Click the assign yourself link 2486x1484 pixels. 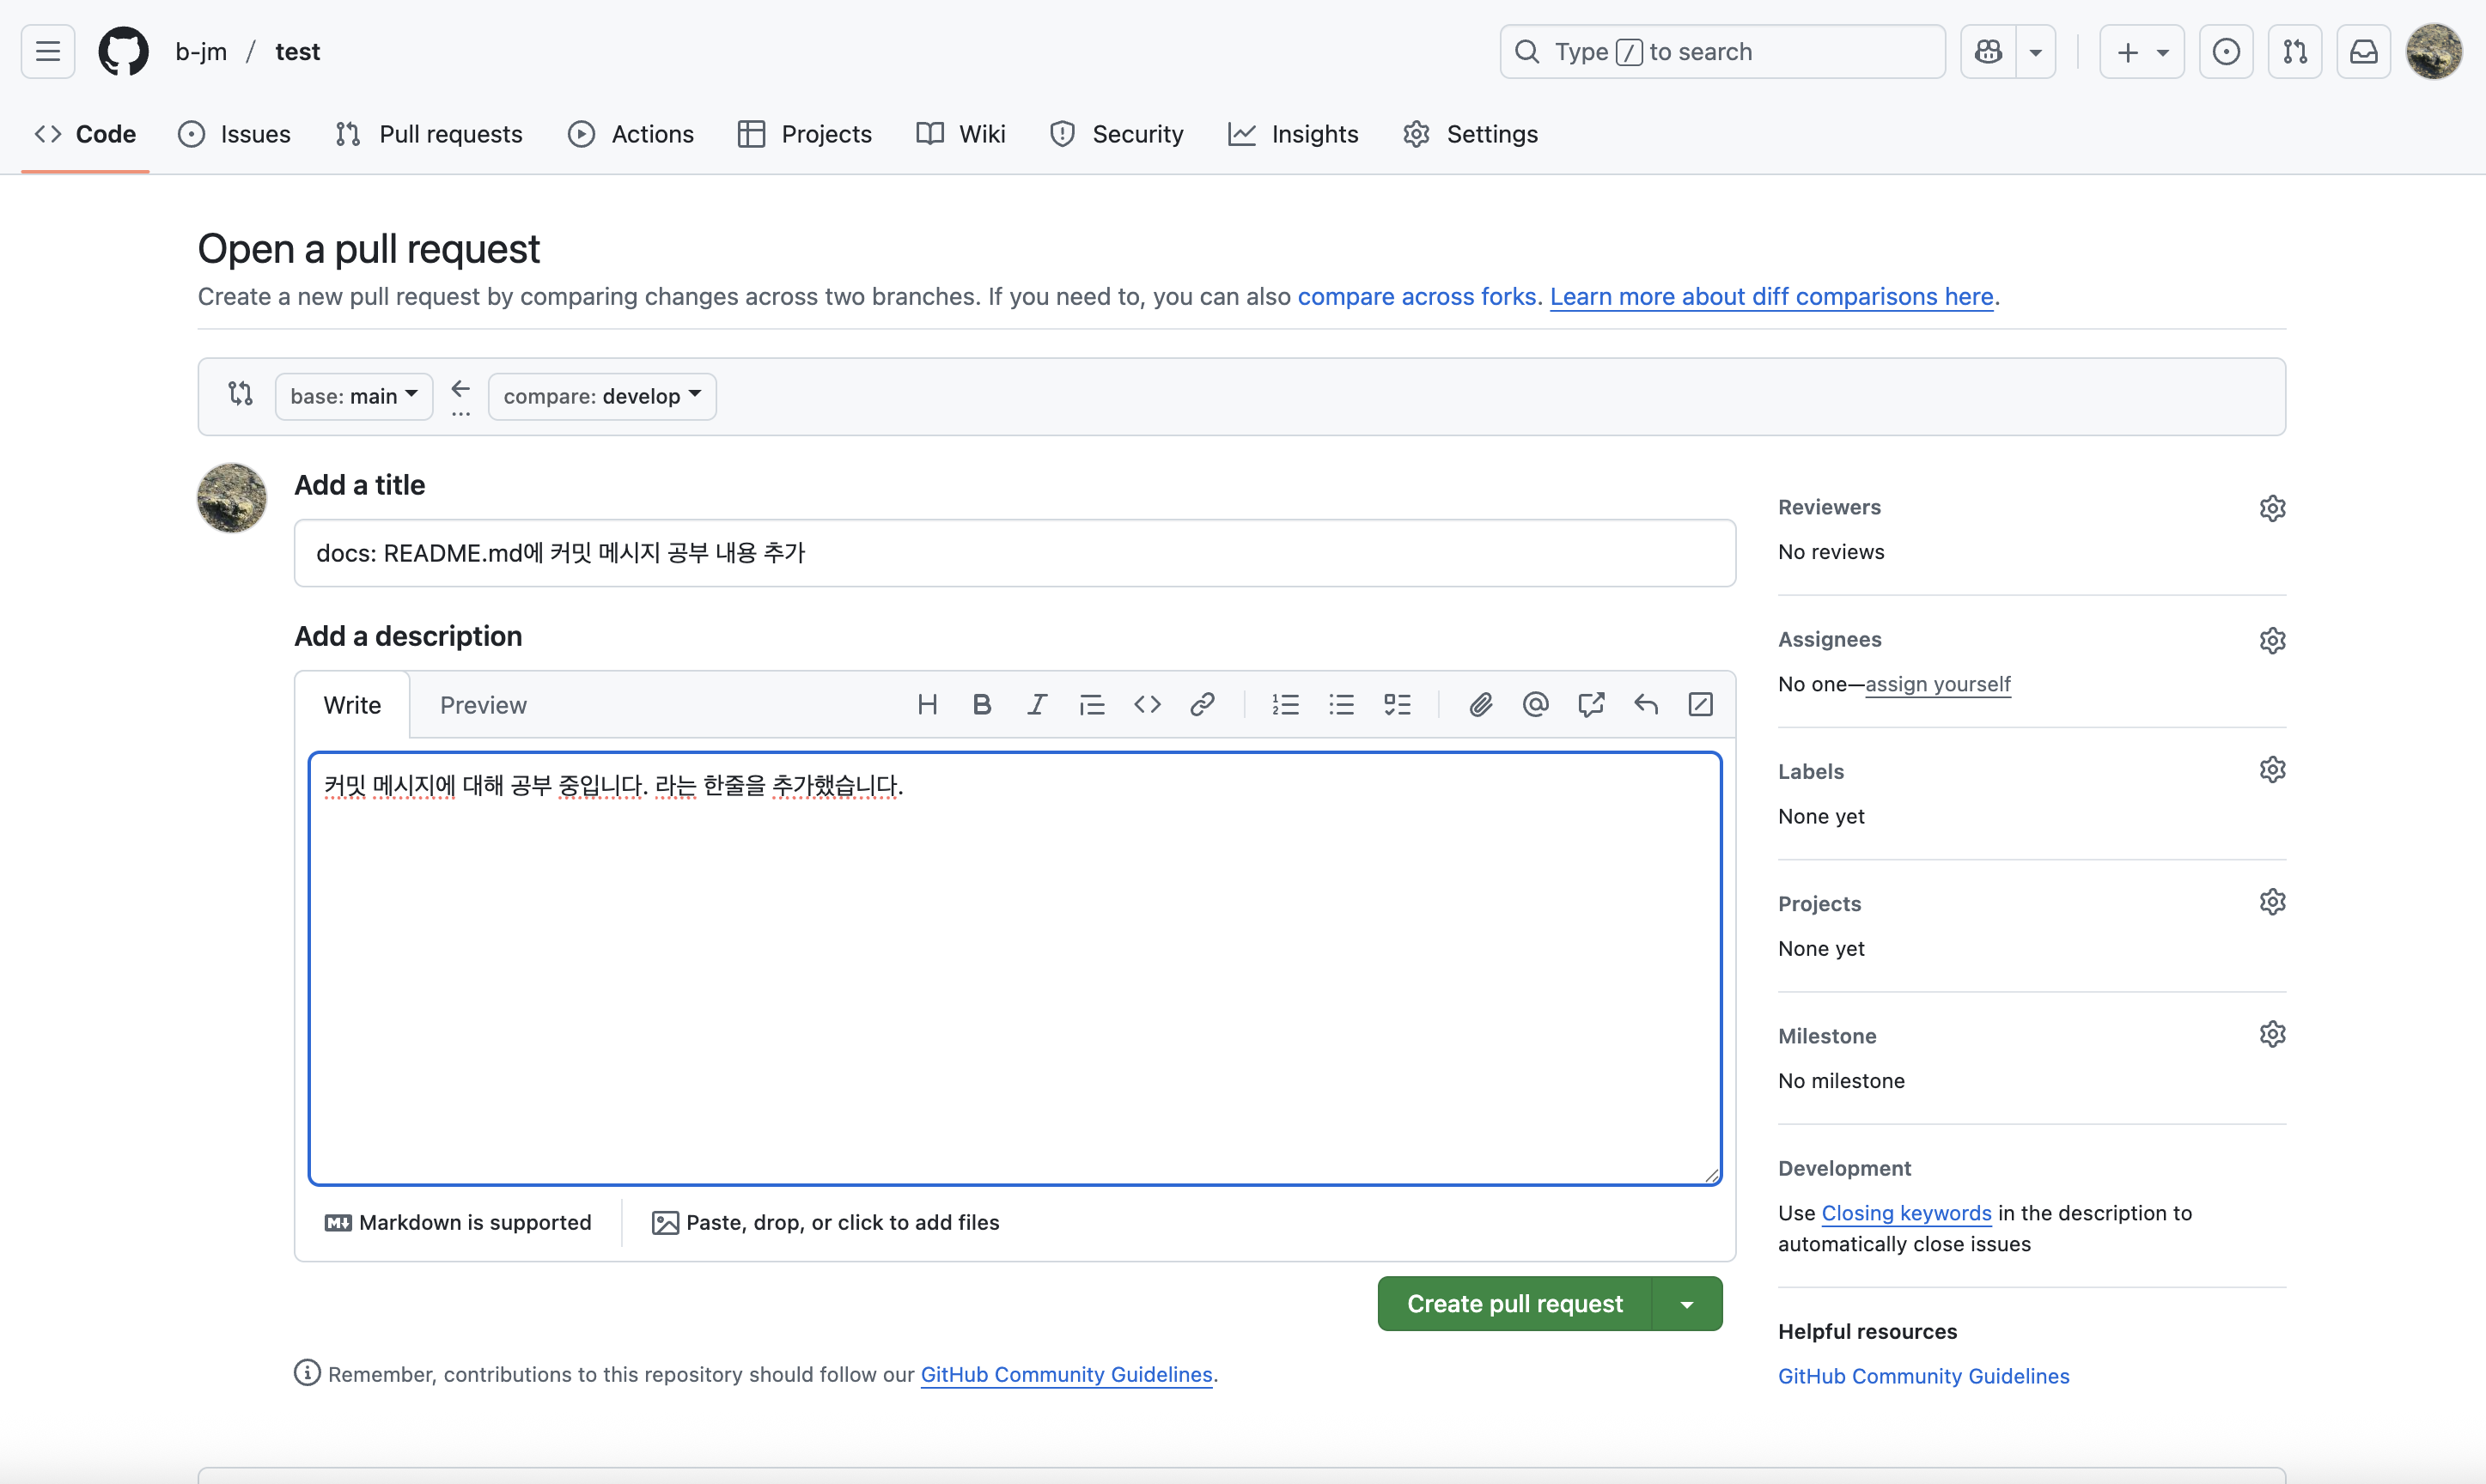click(x=1937, y=684)
